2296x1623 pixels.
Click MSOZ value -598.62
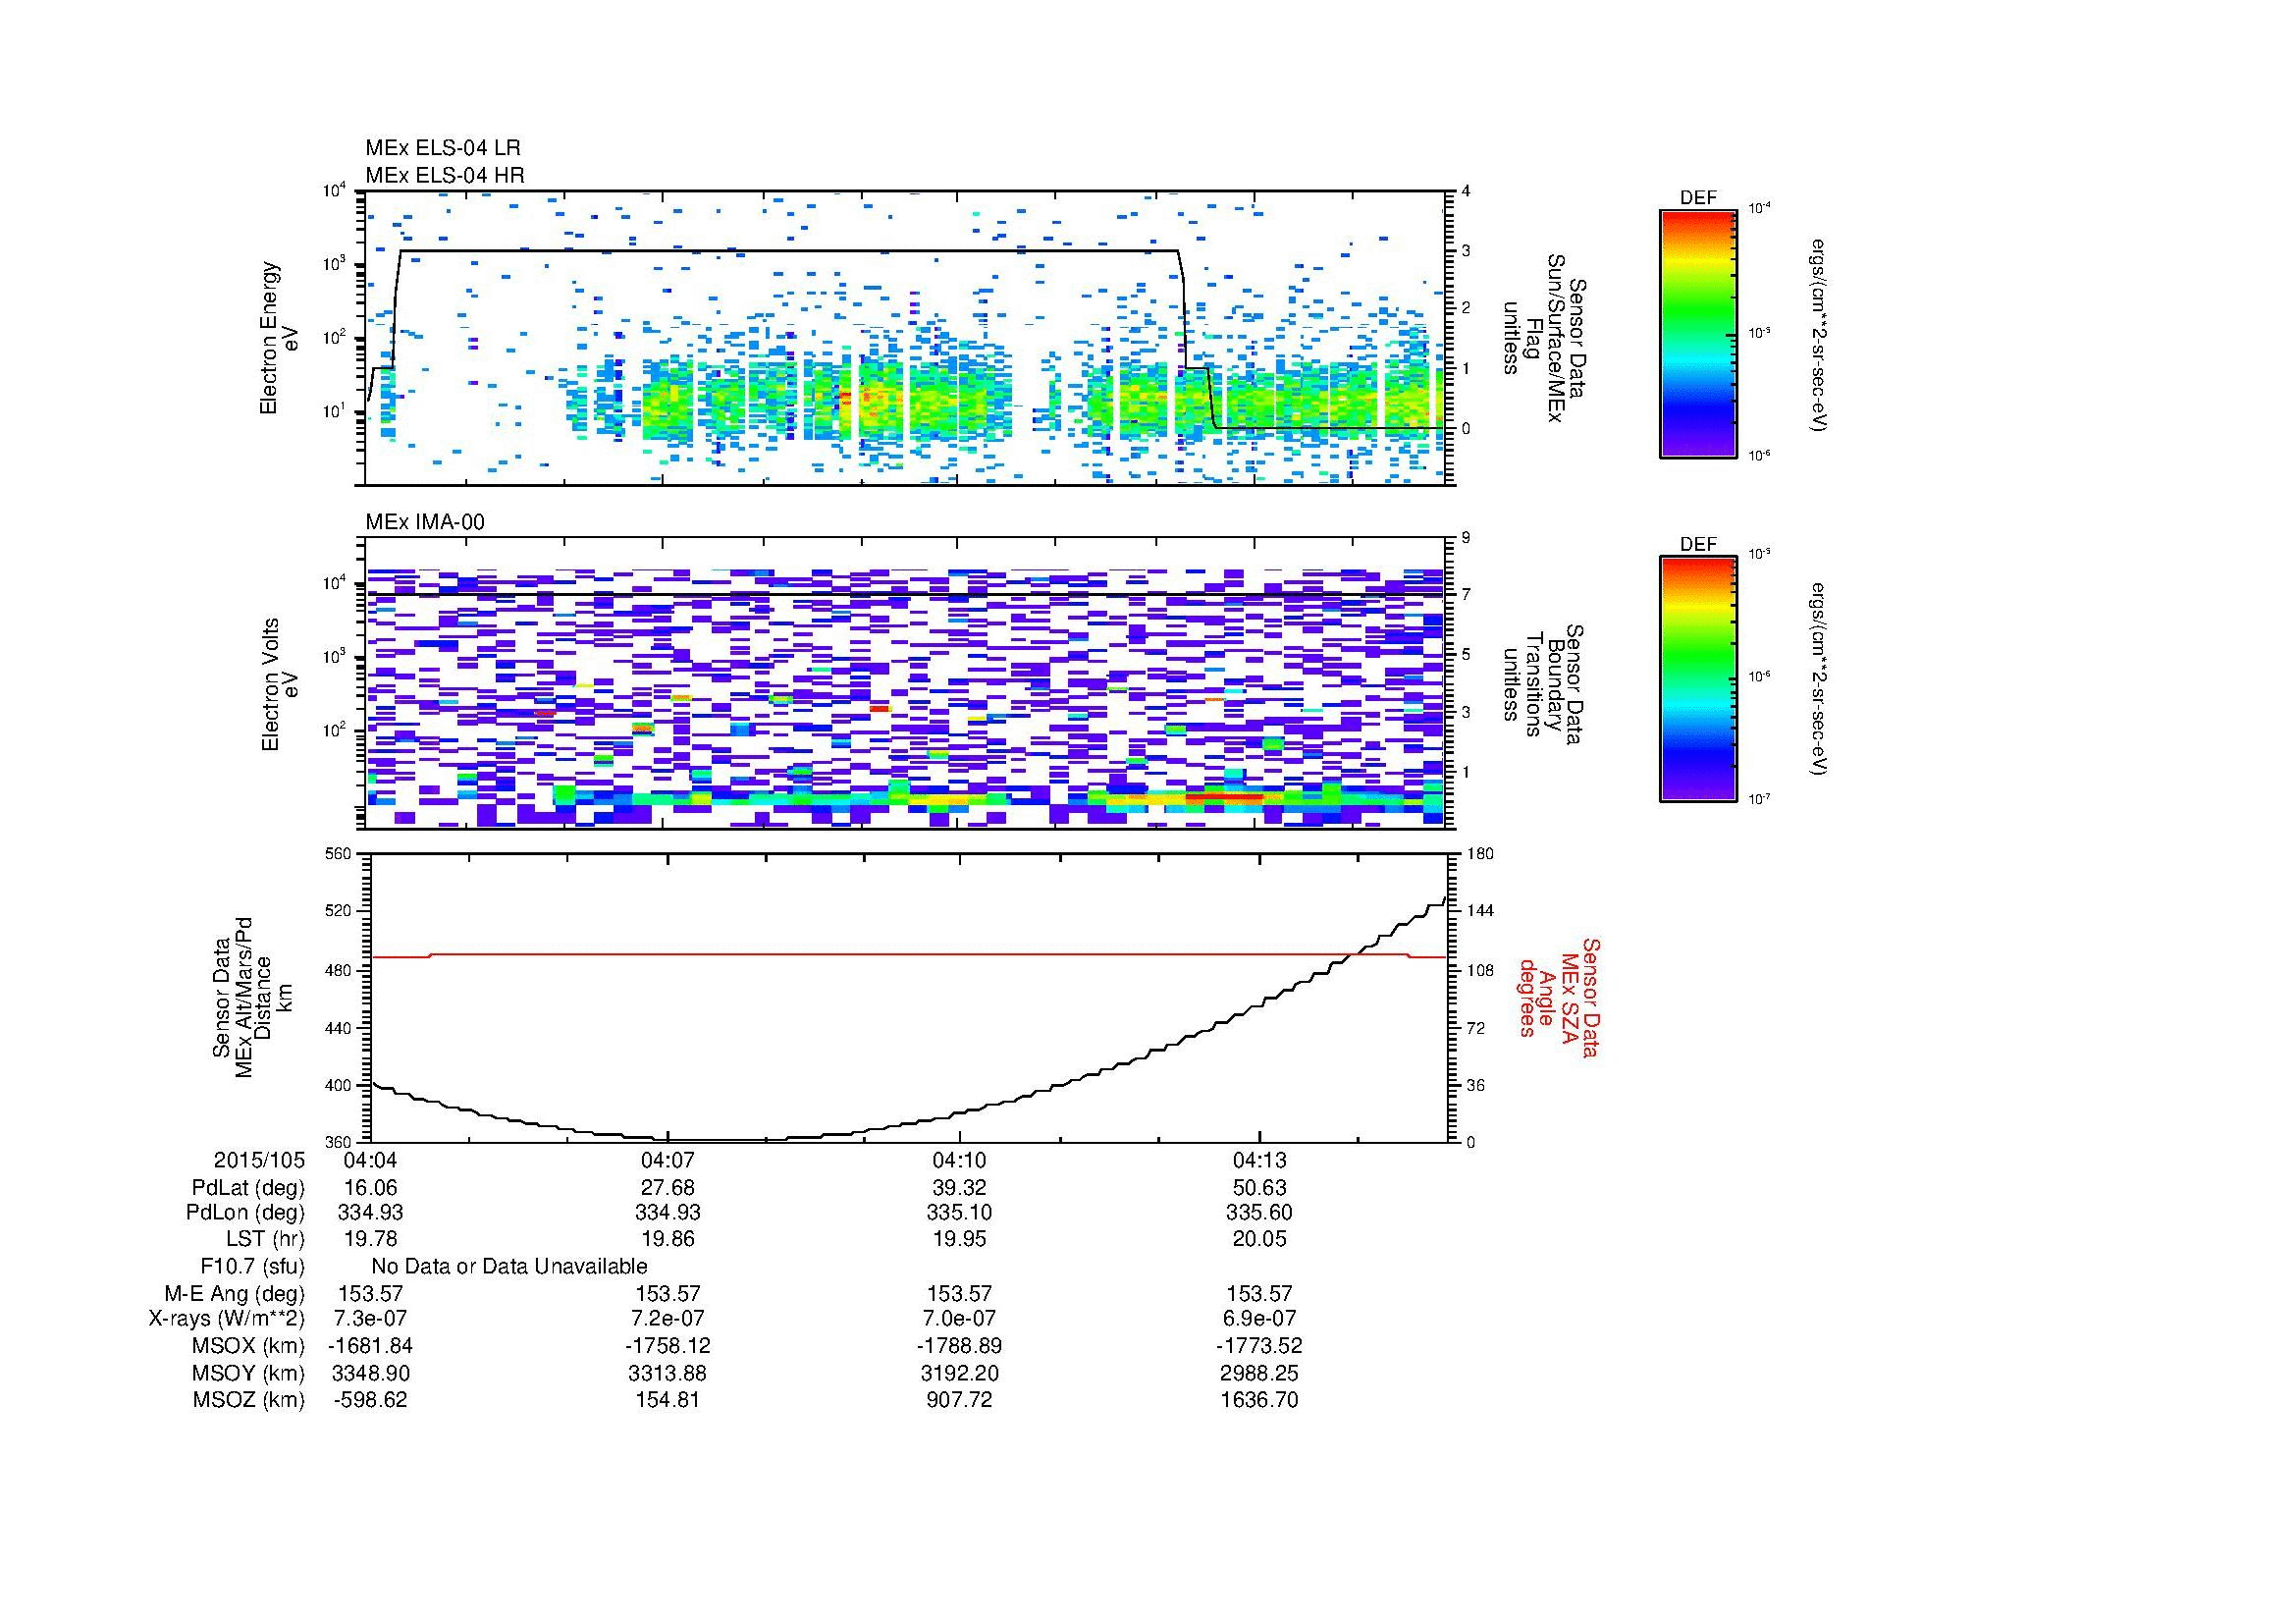point(370,1400)
